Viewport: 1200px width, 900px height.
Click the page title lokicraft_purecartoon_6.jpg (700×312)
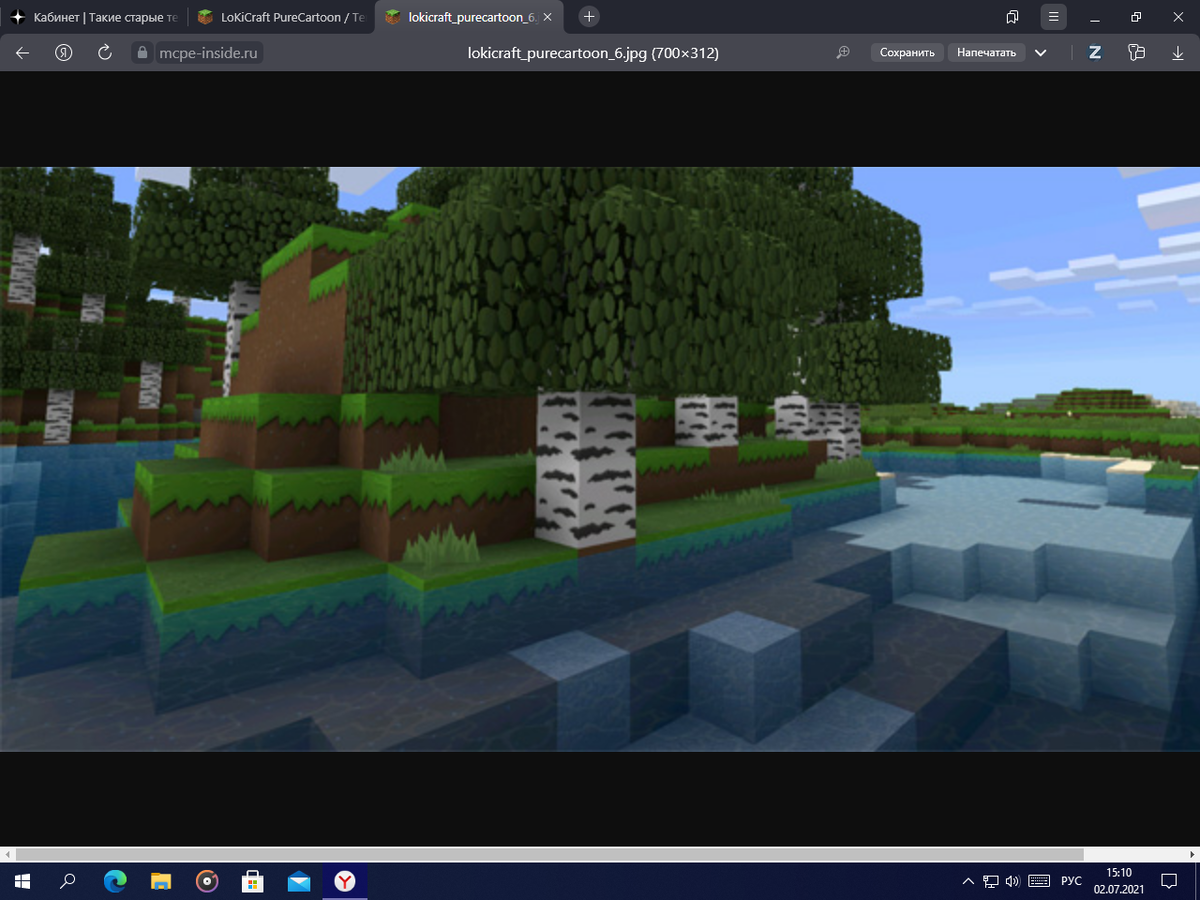[x=593, y=53]
